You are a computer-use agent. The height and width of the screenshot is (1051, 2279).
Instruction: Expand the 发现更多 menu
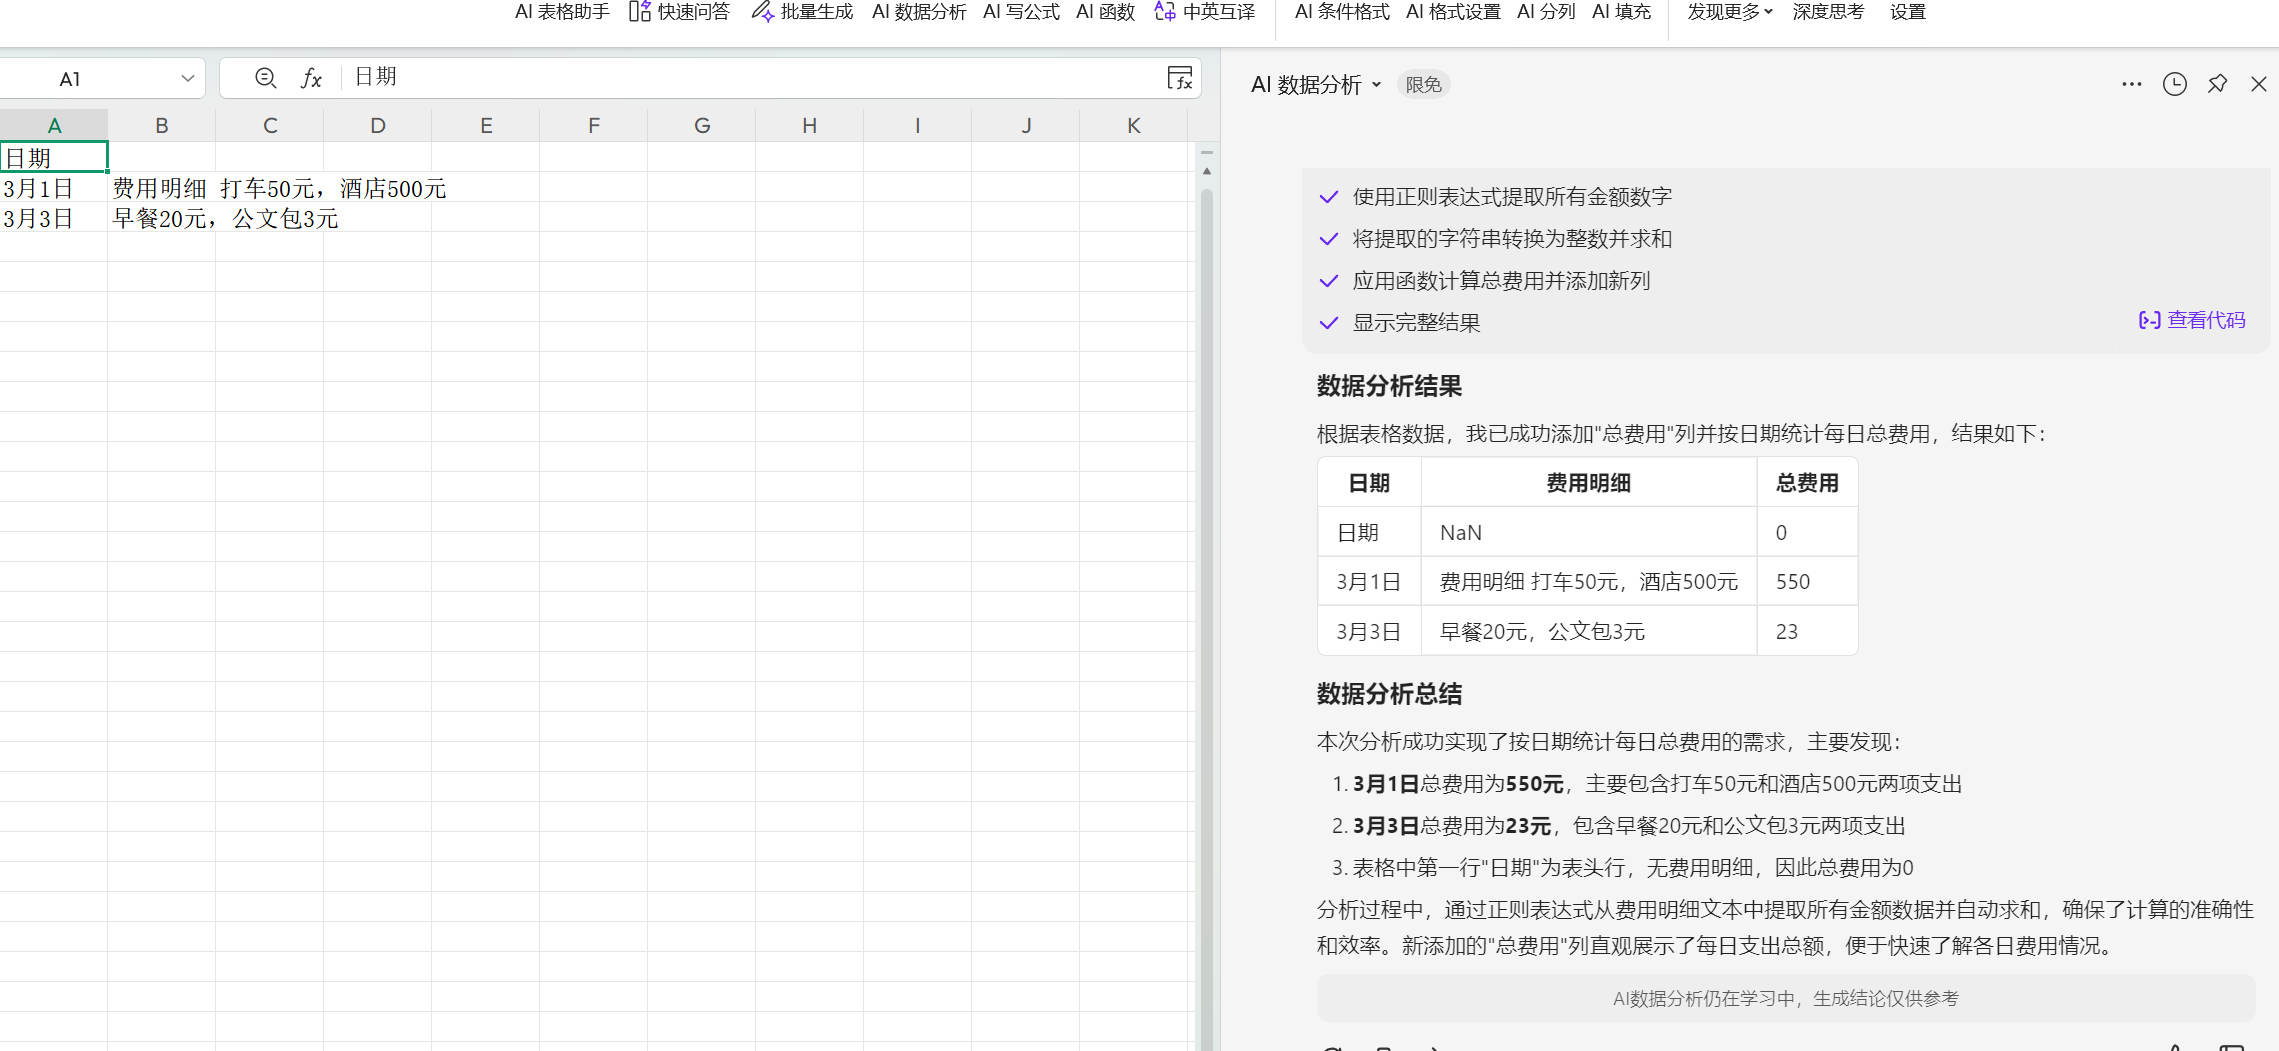click(1730, 12)
